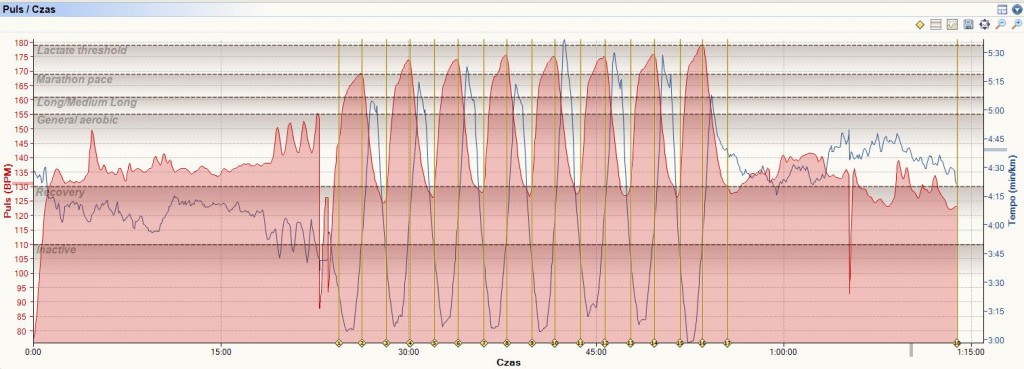
Task: Select lap marker 2 on the time axis
Action: tap(362, 343)
